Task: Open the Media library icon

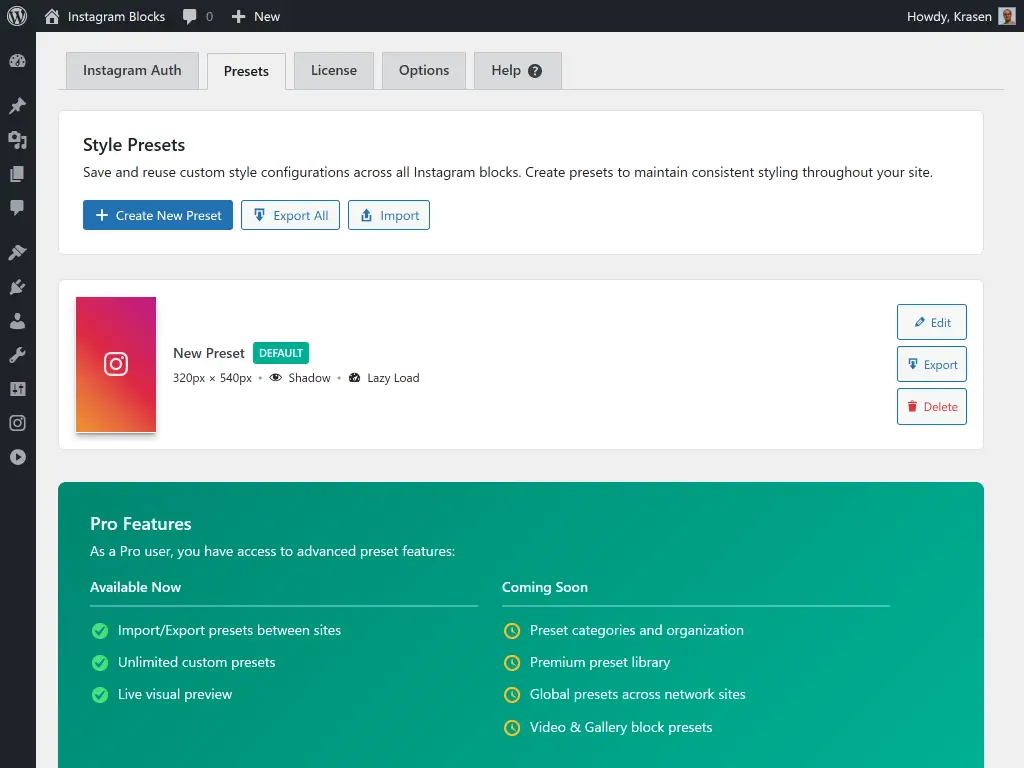Action: (x=17, y=140)
